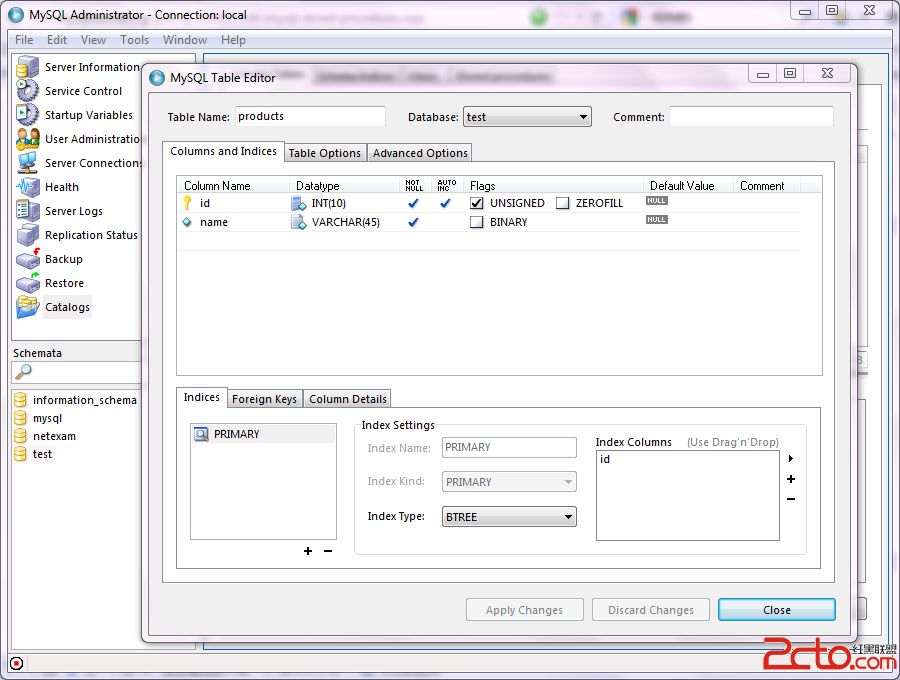The width and height of the screenshot is (900, 680).
Task: Toggle AUTO INC for id column
Action: point(445,203)
